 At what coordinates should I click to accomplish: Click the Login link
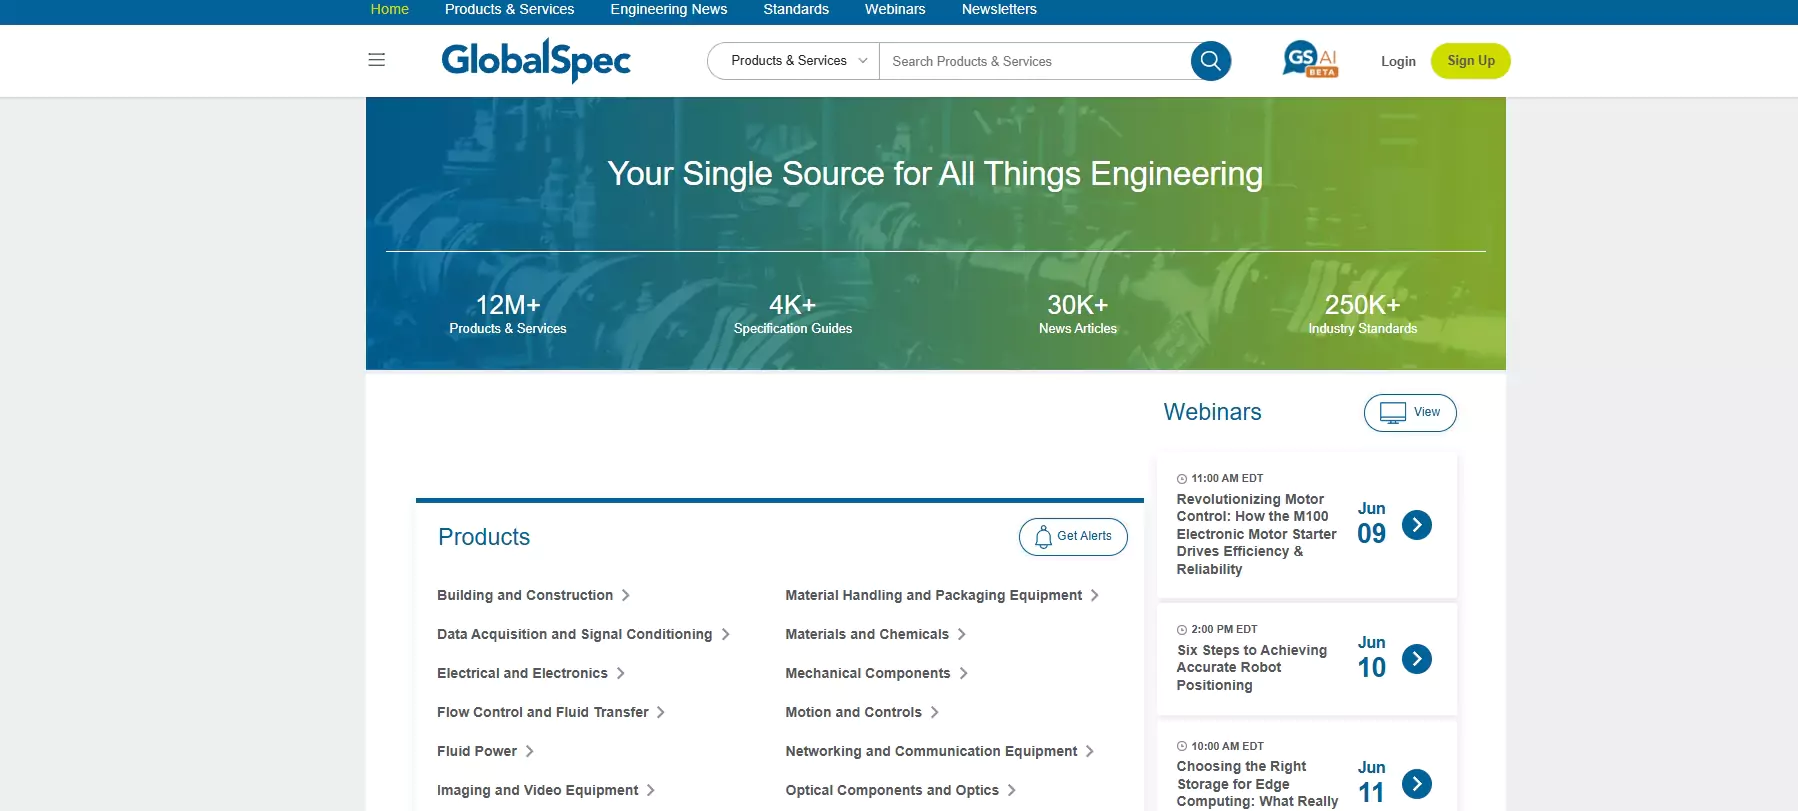click(x=1398, y=61)
